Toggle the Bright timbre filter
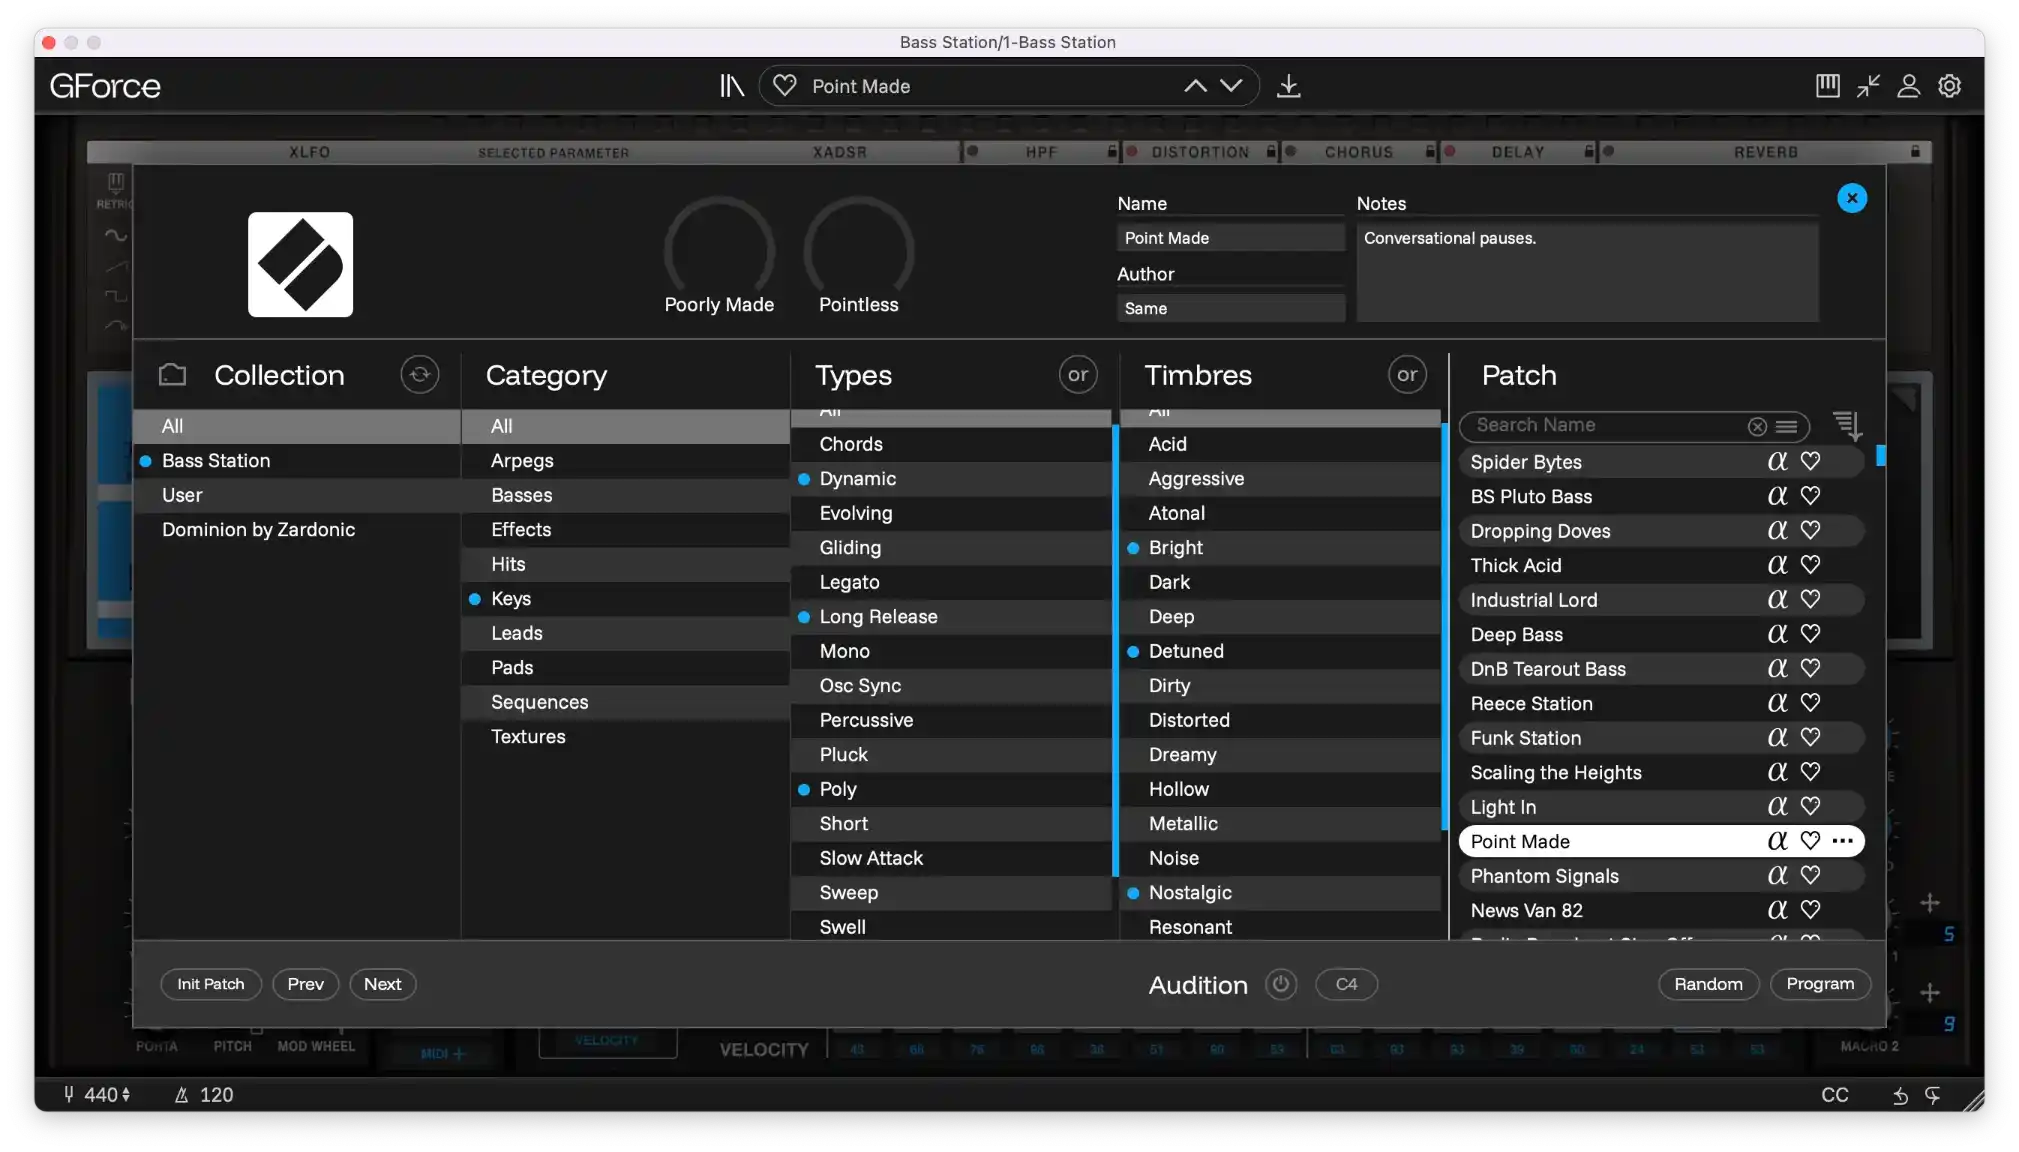The width and height of the screenshot is (2019, 1152). 1280,548
